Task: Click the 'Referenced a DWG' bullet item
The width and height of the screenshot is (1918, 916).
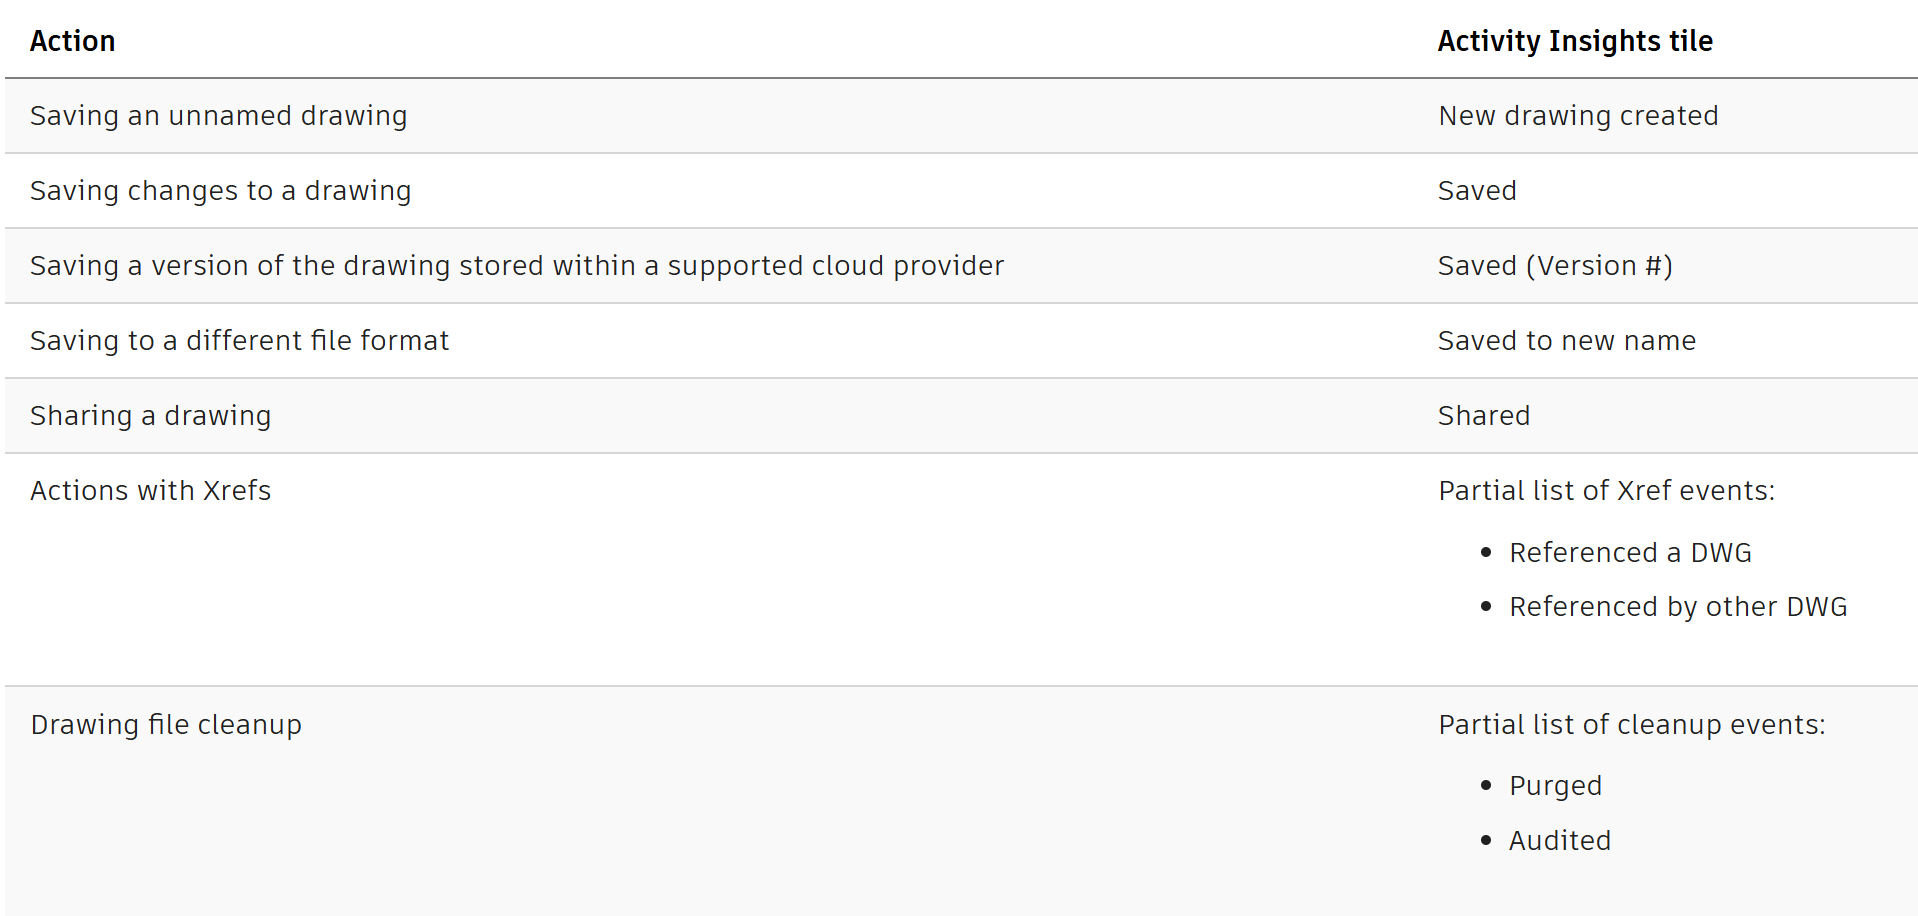Action: pyautogui.click(x=1630, y=553)
